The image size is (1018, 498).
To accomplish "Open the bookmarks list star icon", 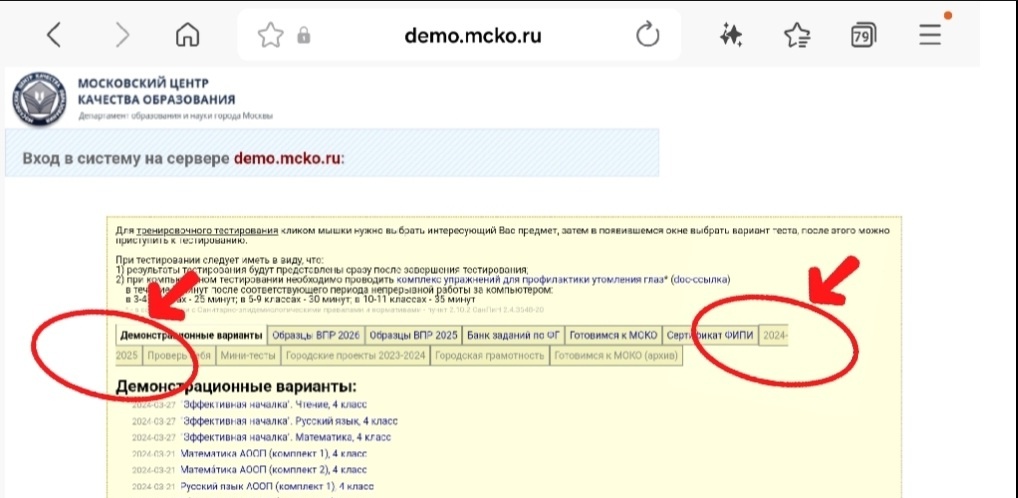I will pyautogui.click(x=797, y=35).
